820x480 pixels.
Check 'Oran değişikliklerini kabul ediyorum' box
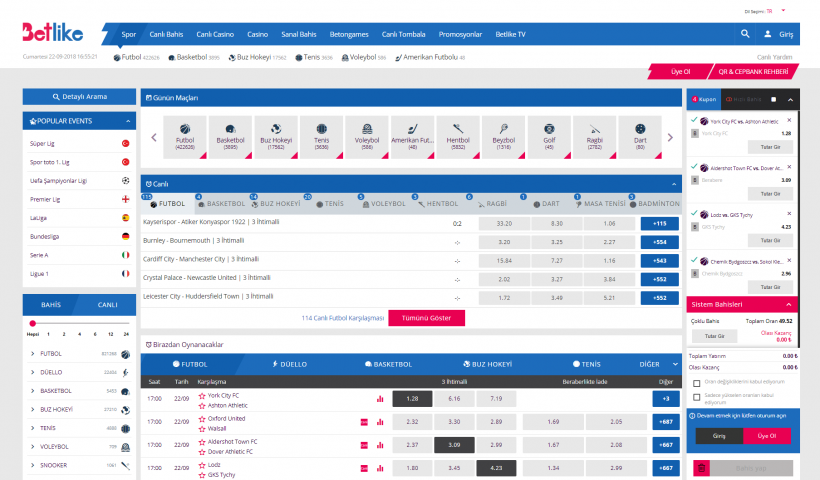click(x=697, y=383)
